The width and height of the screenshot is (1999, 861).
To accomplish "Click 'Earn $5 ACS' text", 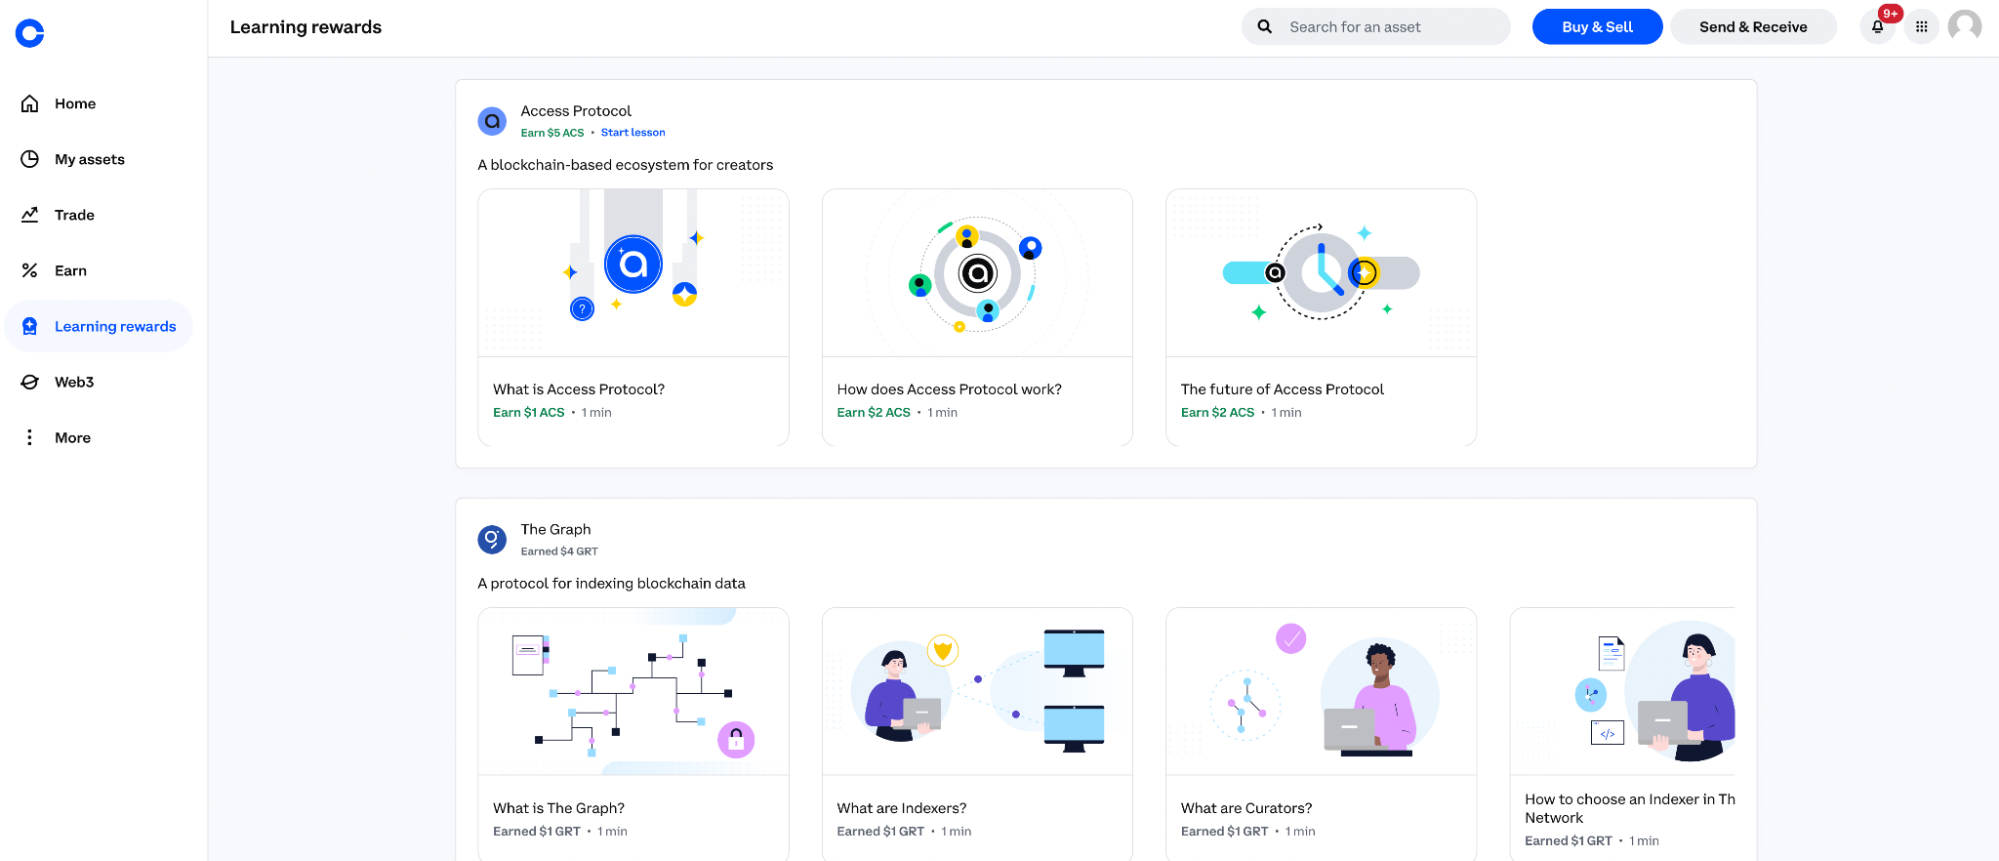I will (x=552, y=132).
